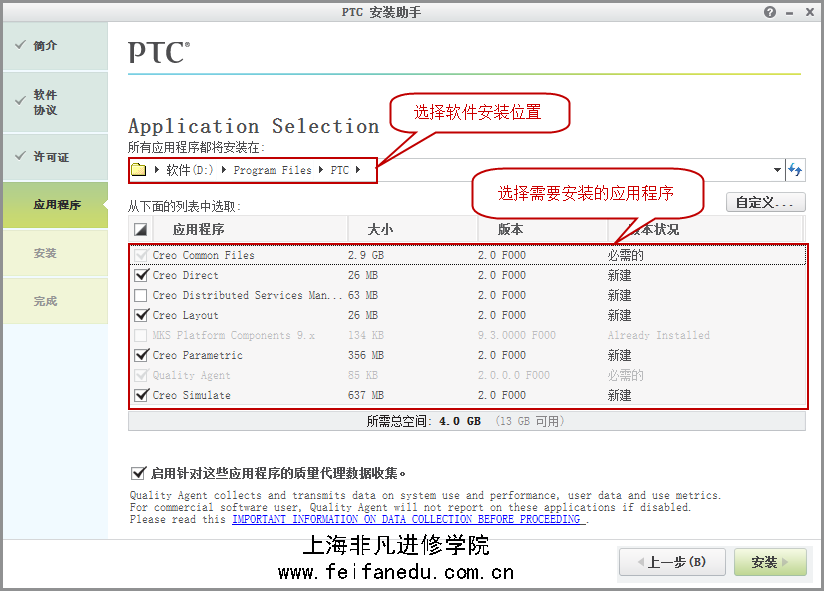Click the 软件(D:) path segment

[190, 170]
